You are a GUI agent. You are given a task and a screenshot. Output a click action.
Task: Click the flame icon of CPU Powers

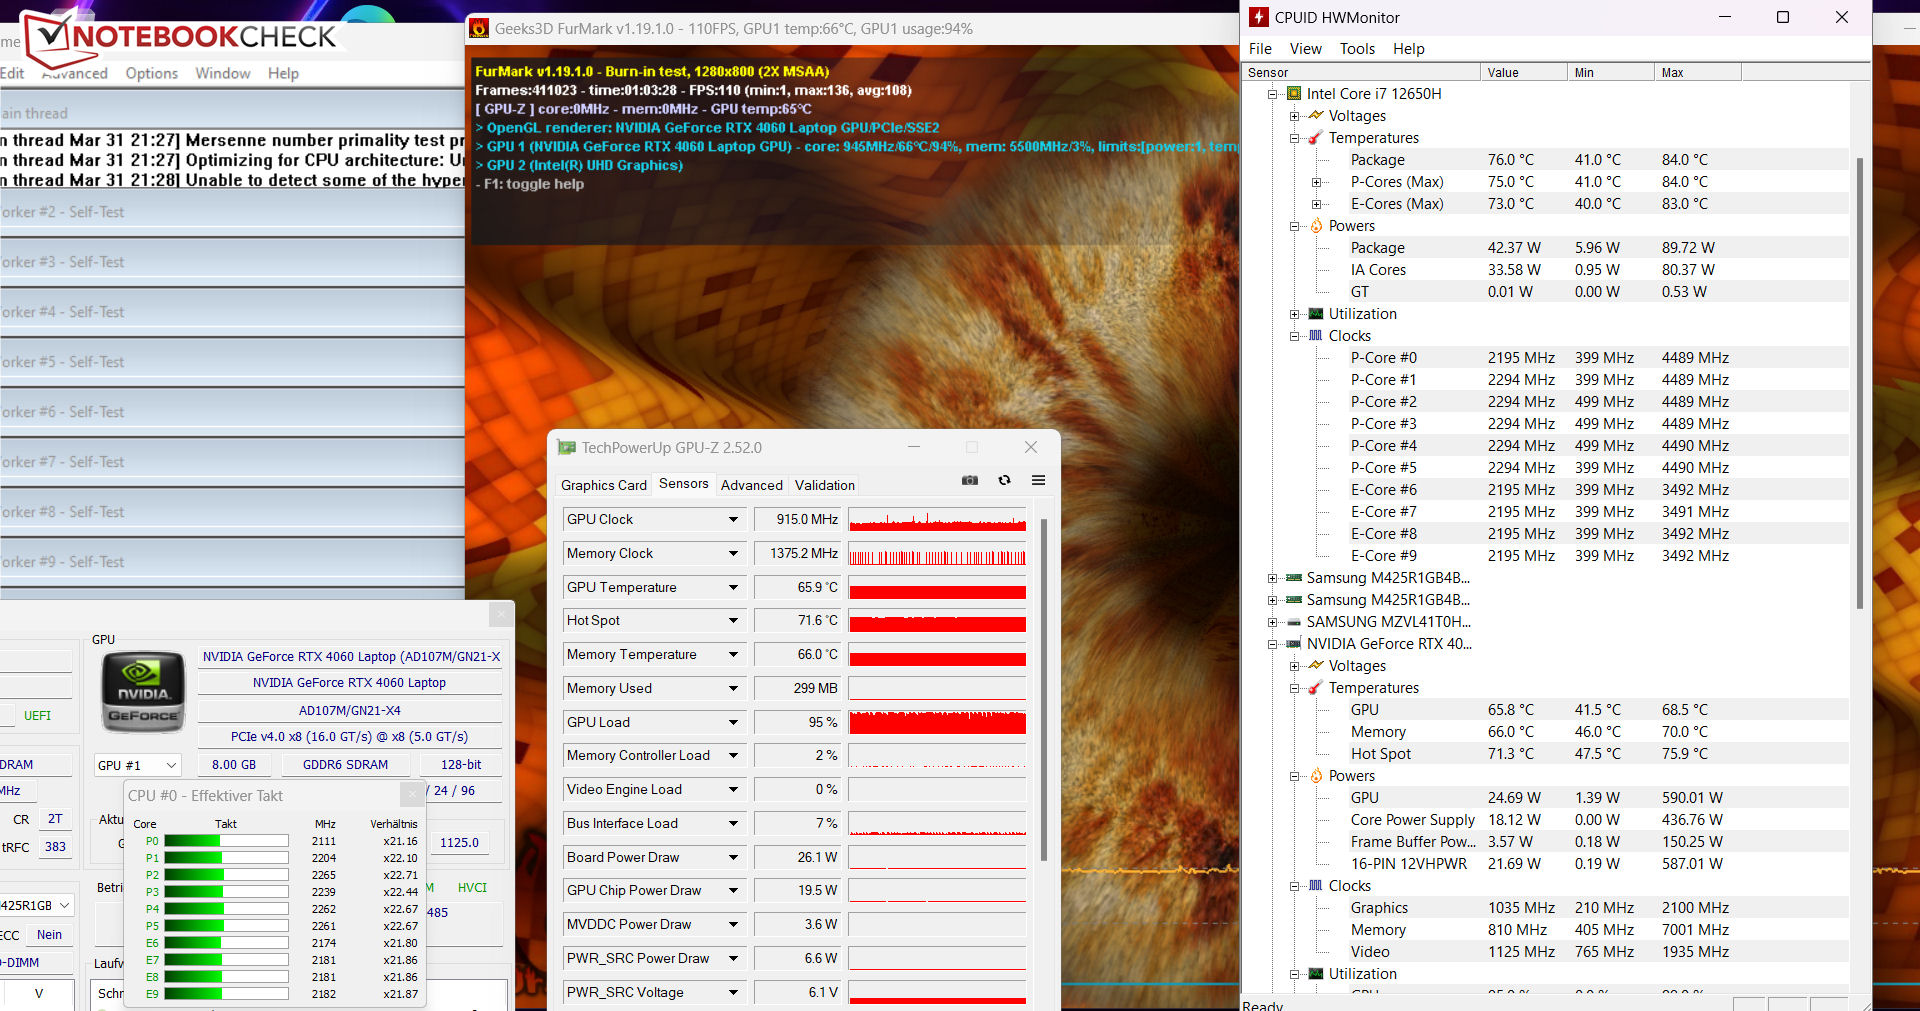[1316, 226]
